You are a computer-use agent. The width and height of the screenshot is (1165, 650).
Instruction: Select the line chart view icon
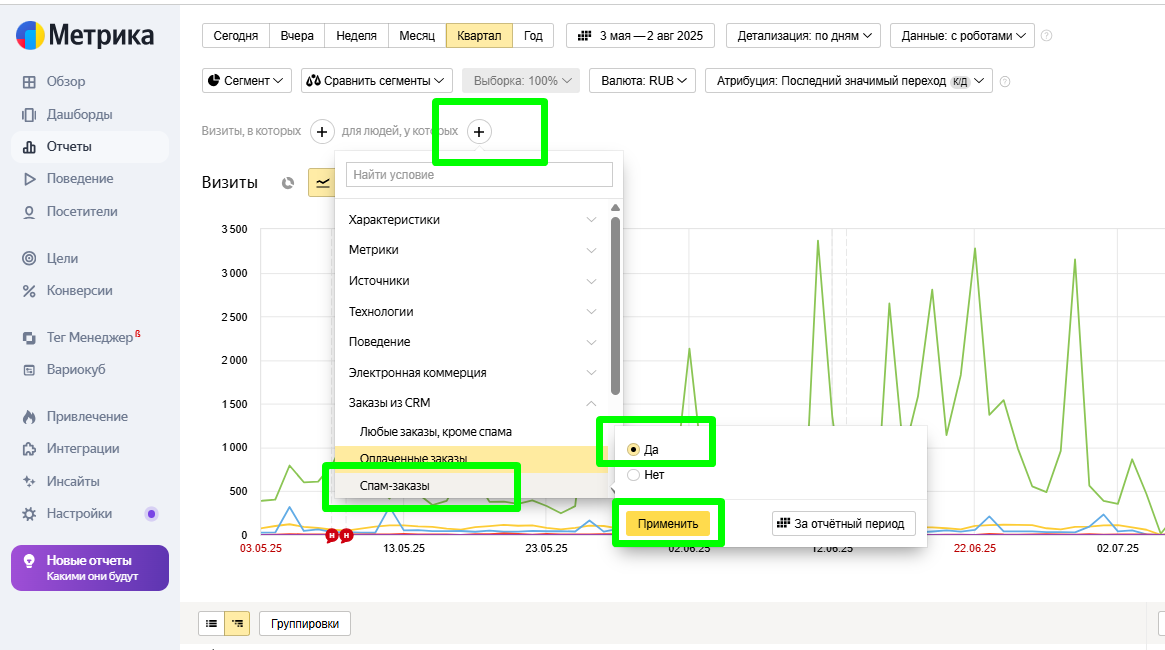pyautogui.click(x=321, y=183)
